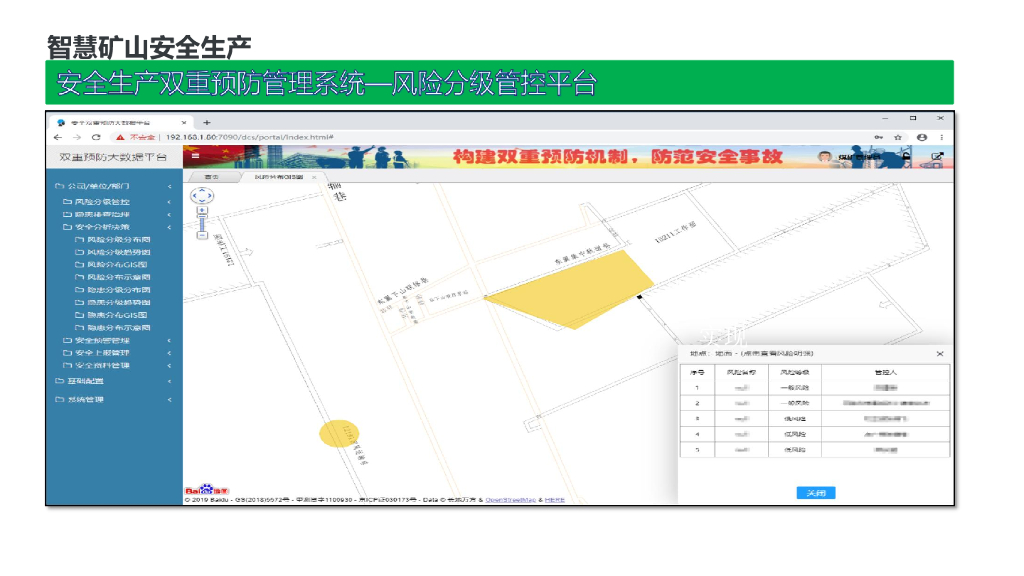Click the map zoom-out minus button
1024x576 pixels.
click(202, 236)
